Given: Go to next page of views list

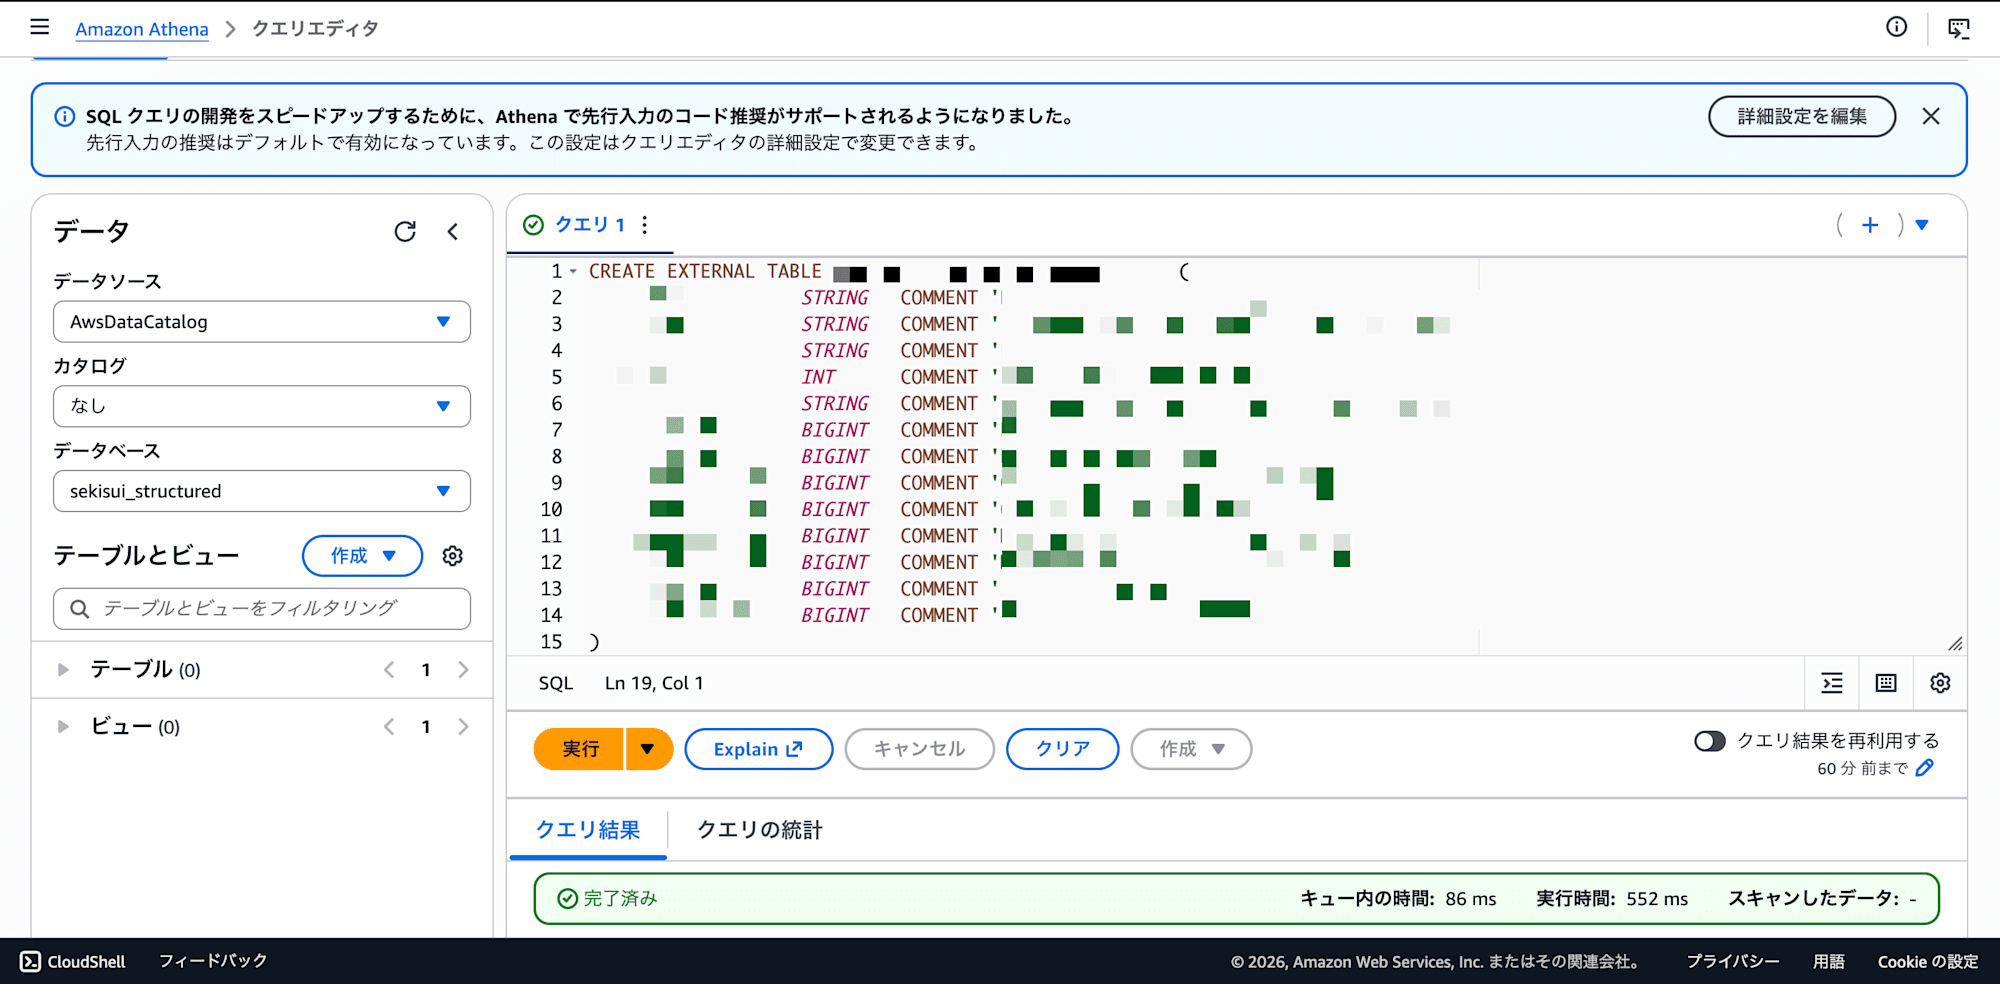Looking at the screenshot, I should [463, 727].
